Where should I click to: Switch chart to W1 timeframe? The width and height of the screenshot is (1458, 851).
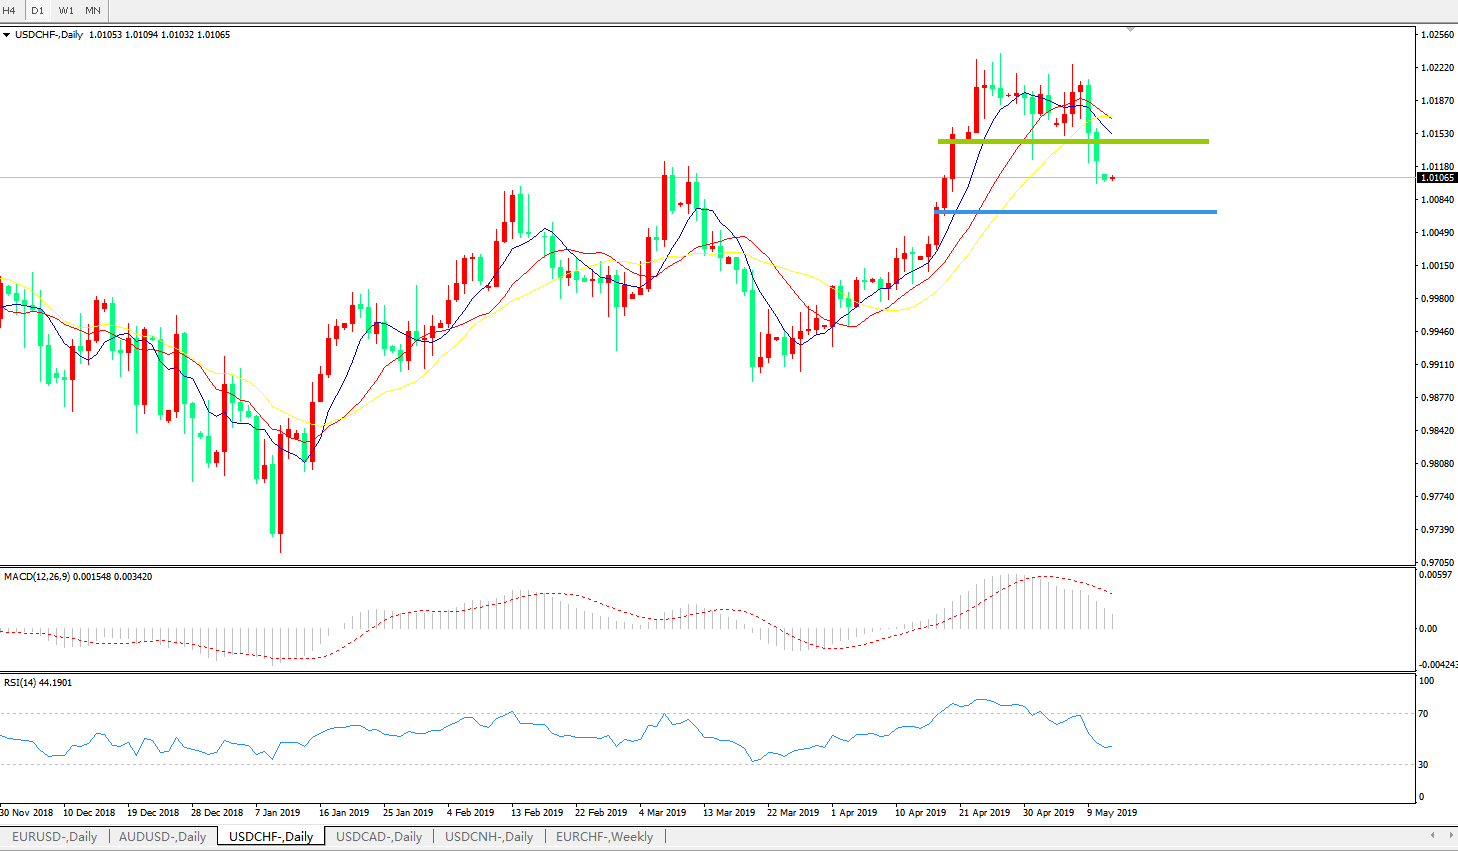(66, 10)
